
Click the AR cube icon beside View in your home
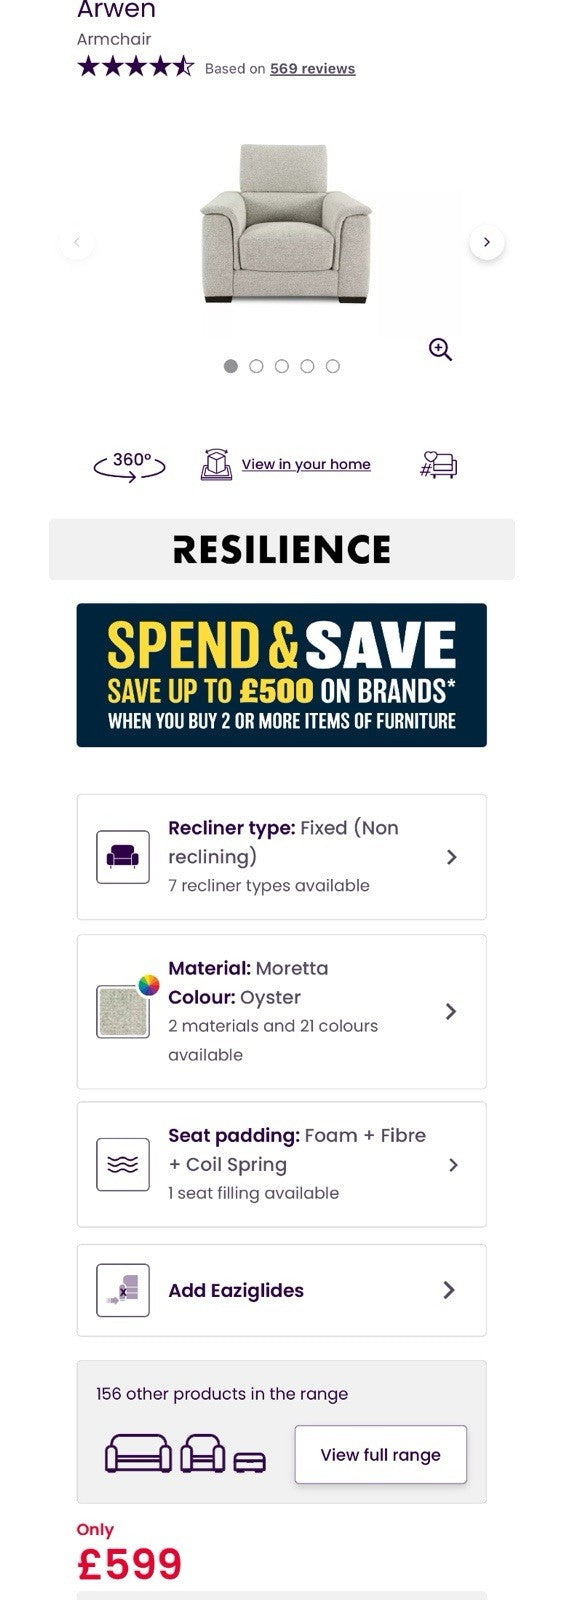click(x=217, y=464)
